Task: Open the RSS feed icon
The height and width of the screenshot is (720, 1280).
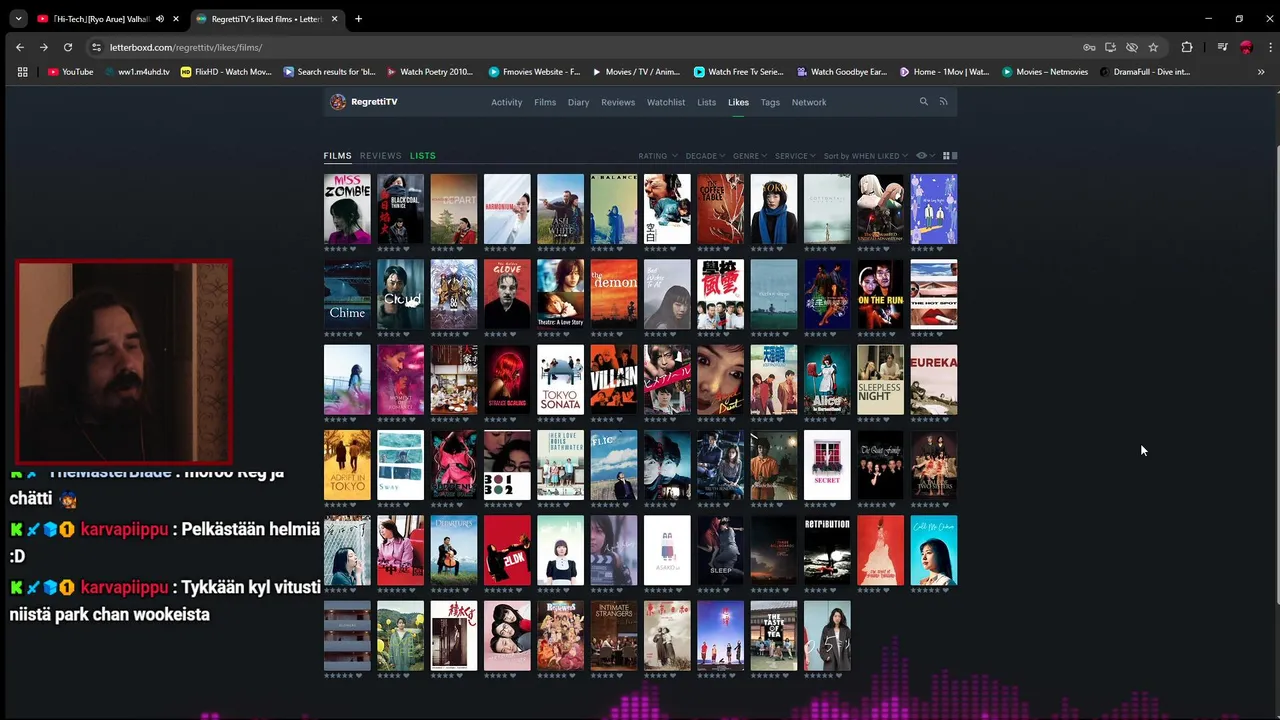Action: [x=943, y=102]
